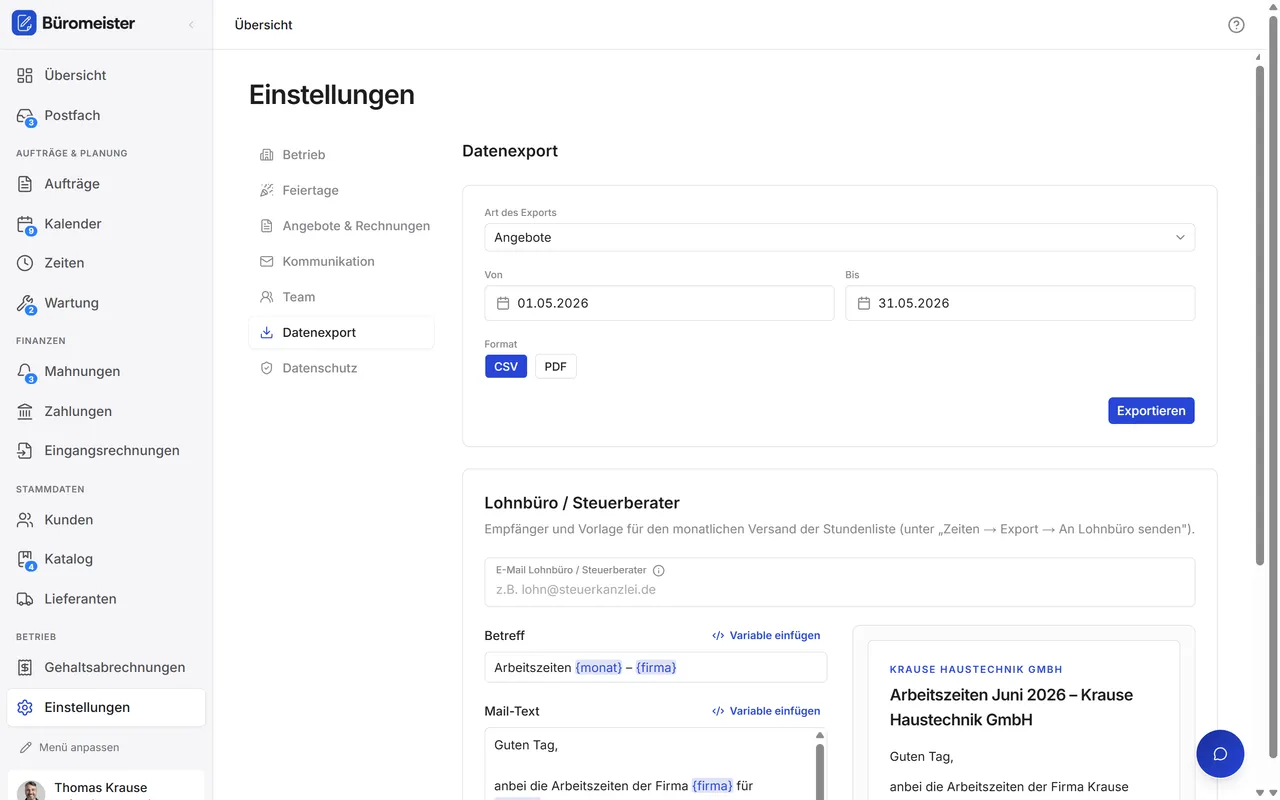Screen dimensions: 1280x800
Task: Click the Eingangsrechnungen icon
Action: pyautogui.click(x=25, y=451)
